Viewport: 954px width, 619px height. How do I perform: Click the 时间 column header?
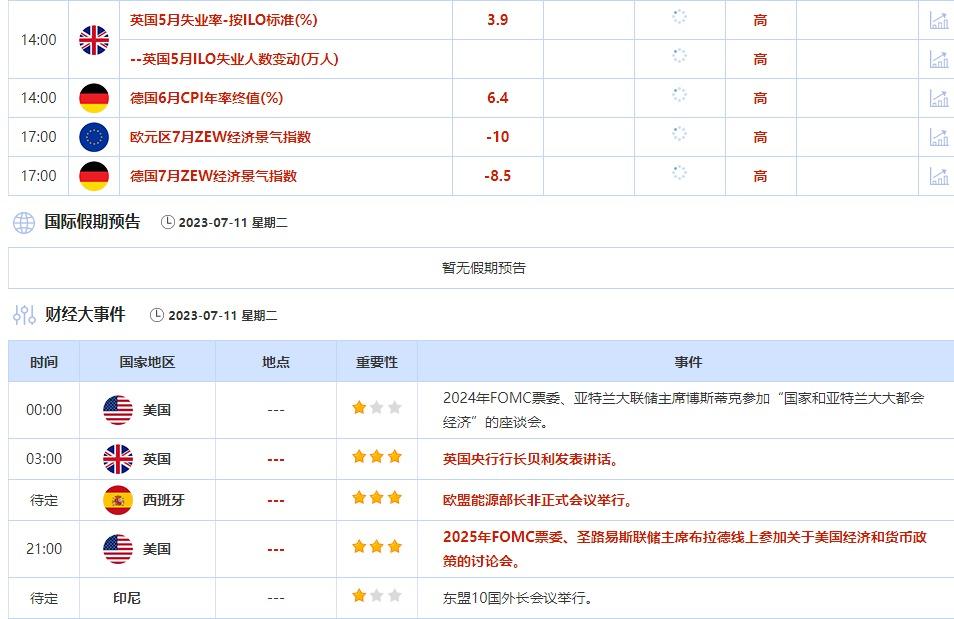pos(44,362)
